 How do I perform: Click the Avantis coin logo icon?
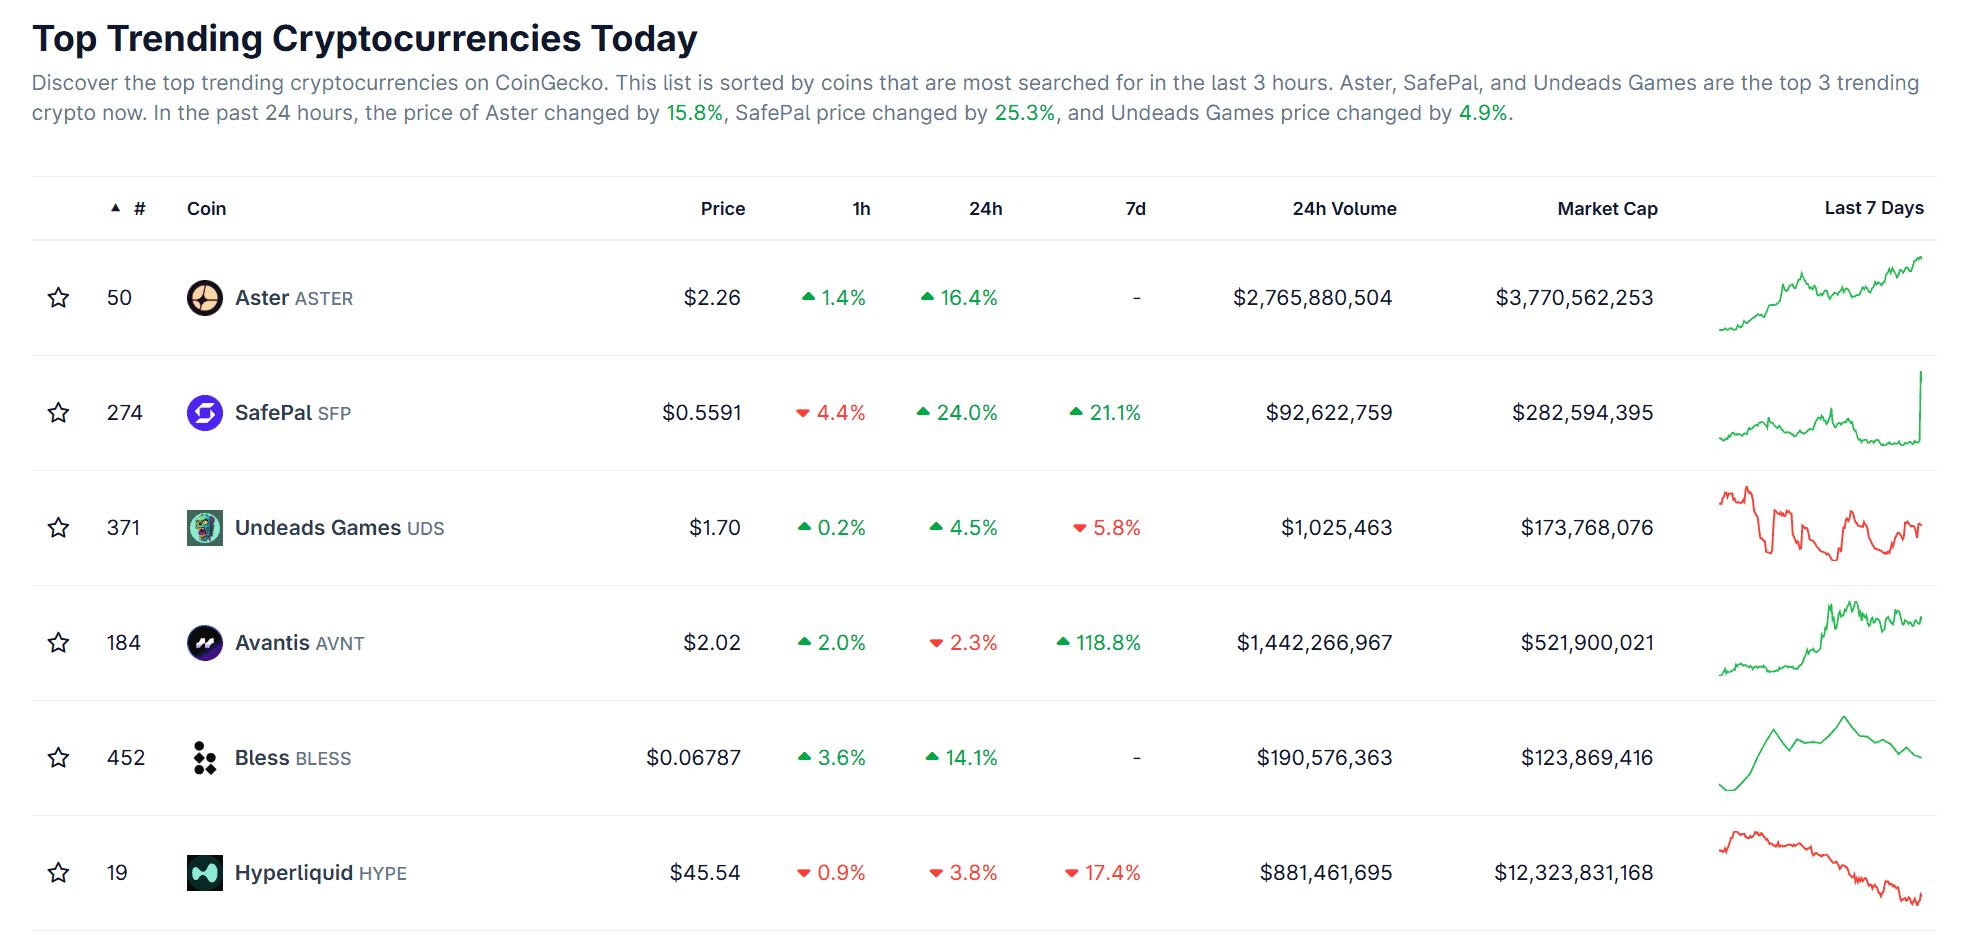(x=205, y=643)
